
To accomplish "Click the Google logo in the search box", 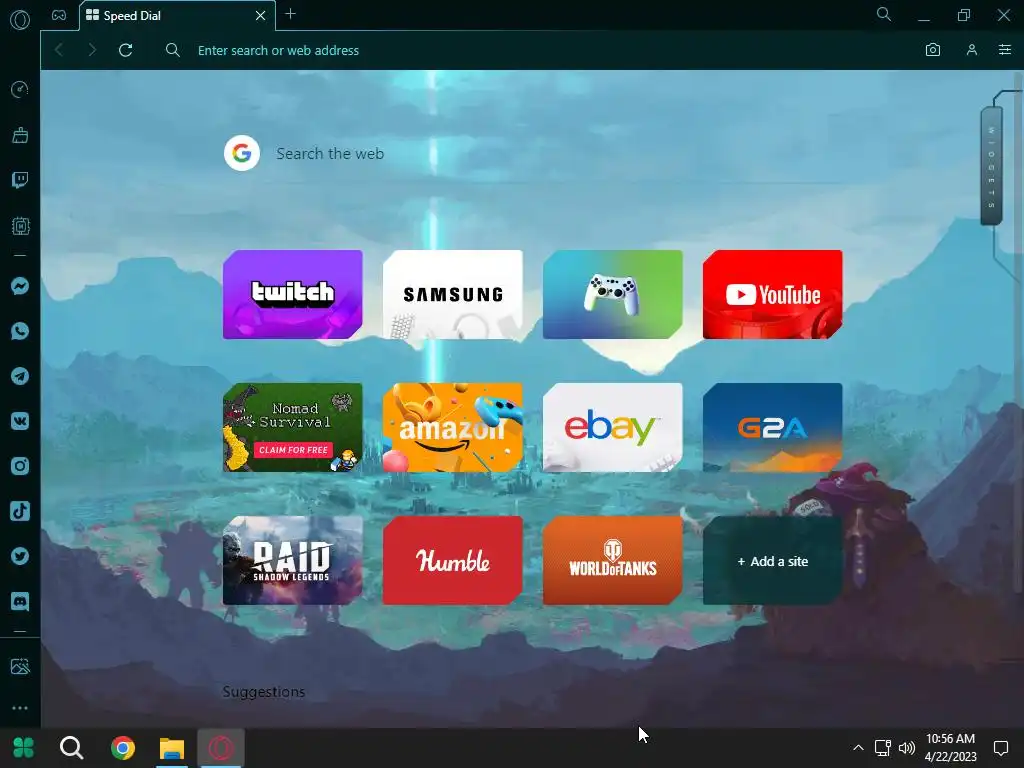I will (x=242, y=153).
